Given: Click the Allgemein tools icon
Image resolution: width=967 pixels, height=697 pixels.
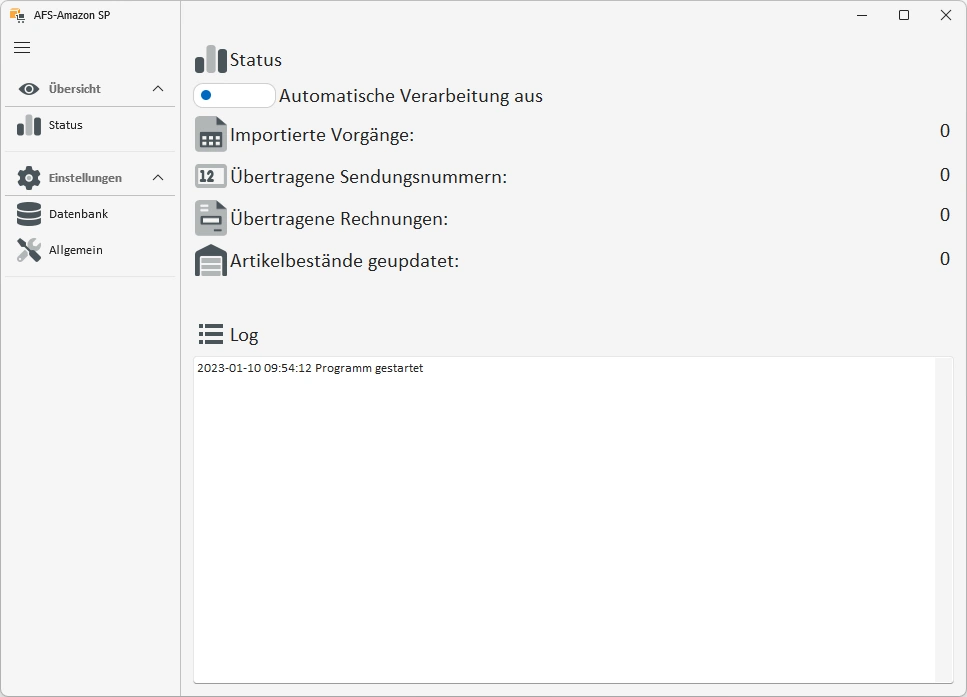Looking at the screenshot, I should tap(29, 250).
